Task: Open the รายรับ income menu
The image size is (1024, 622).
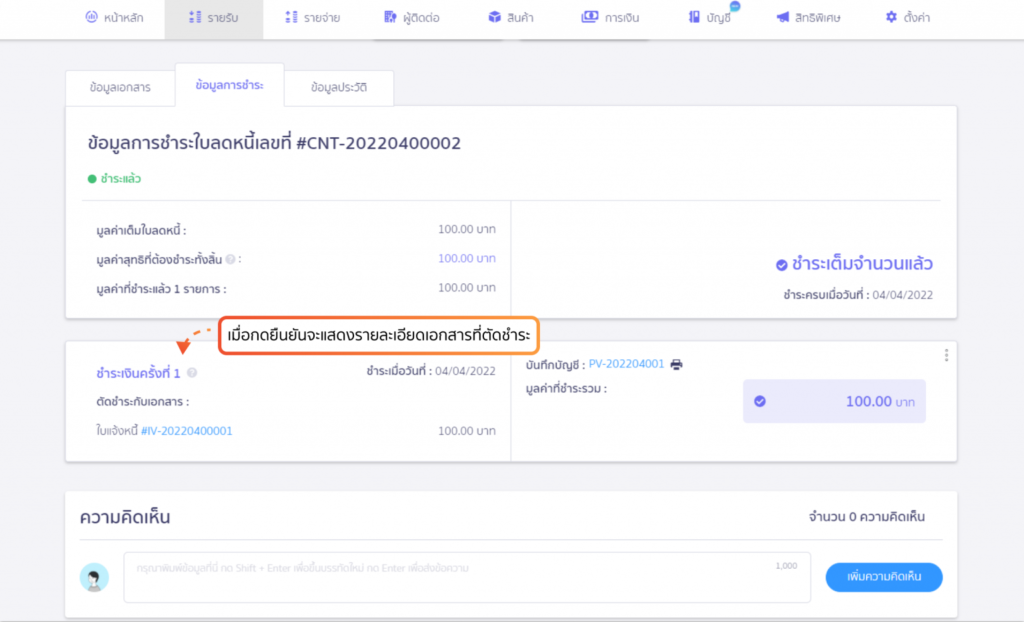Action: pos(214,18)
